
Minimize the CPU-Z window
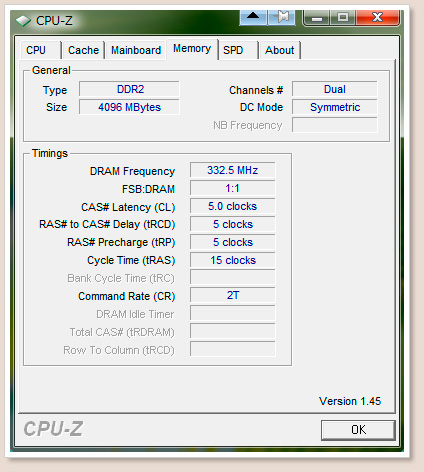tap(317, 17)
